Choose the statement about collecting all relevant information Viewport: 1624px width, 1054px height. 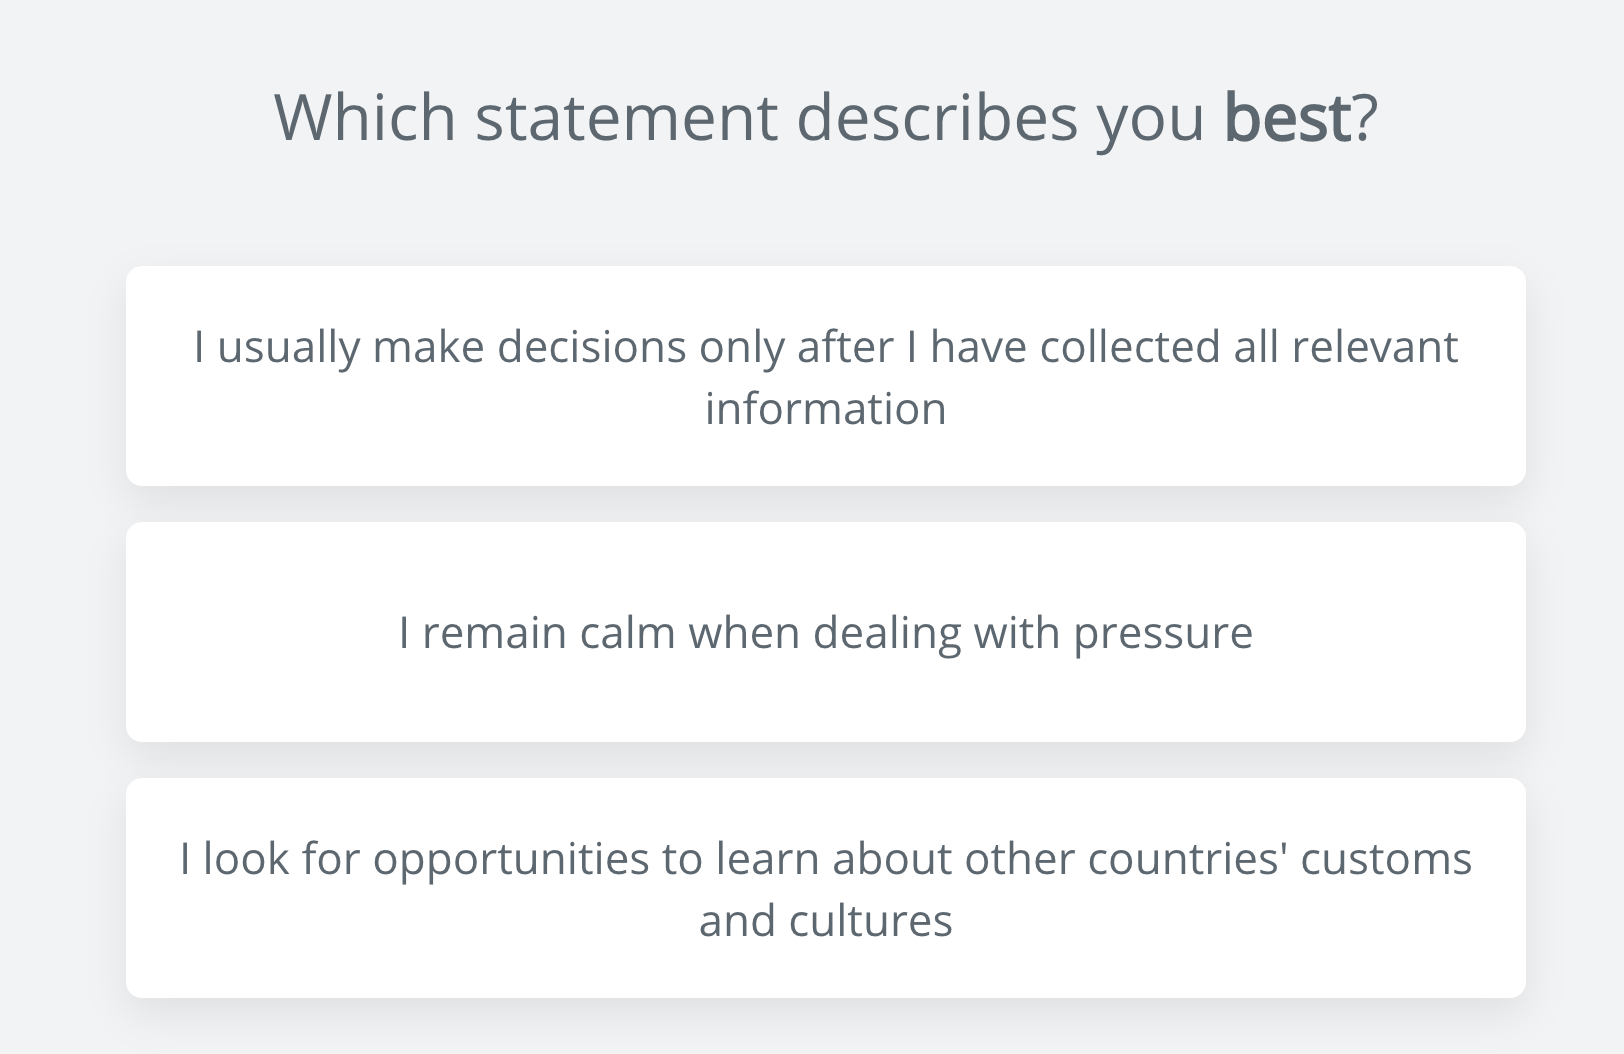pyautogui.click(x=825, y=376)
